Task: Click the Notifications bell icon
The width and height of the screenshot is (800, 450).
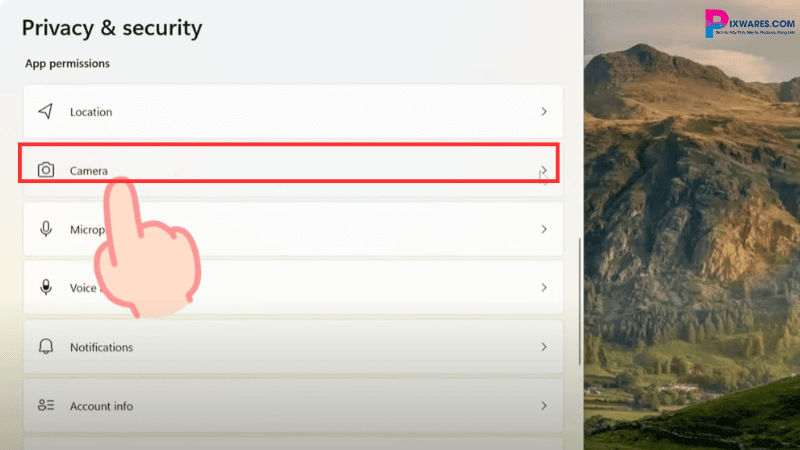Action: click(45, 347)
